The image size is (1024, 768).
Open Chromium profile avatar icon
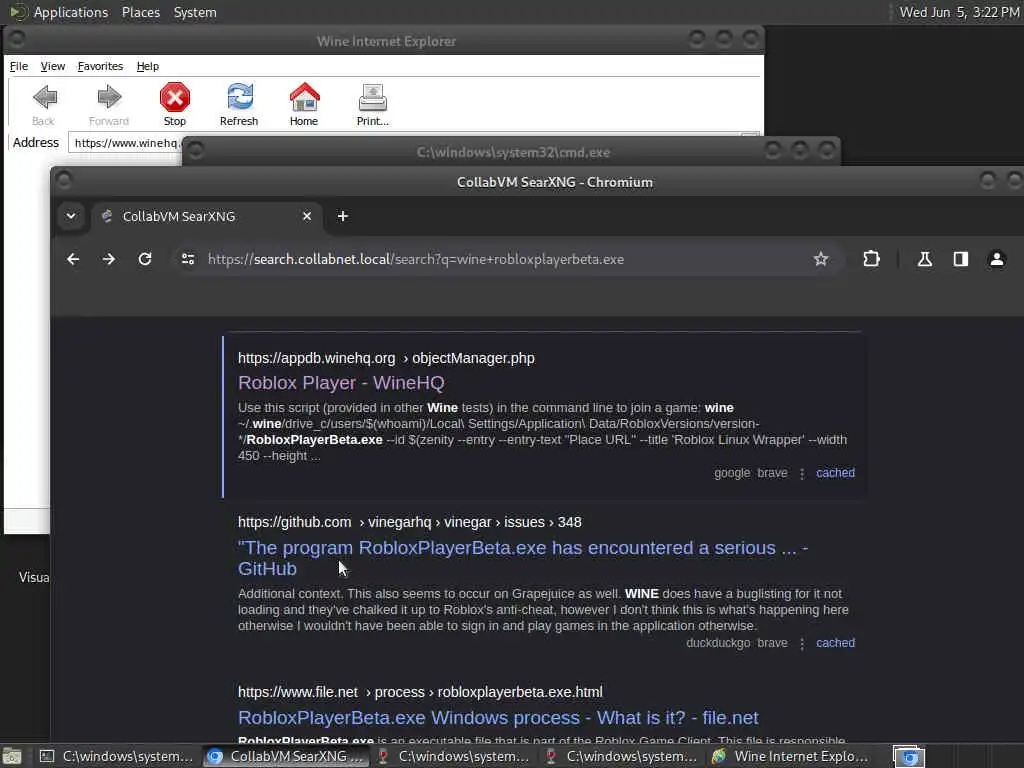tap(997, 259)
